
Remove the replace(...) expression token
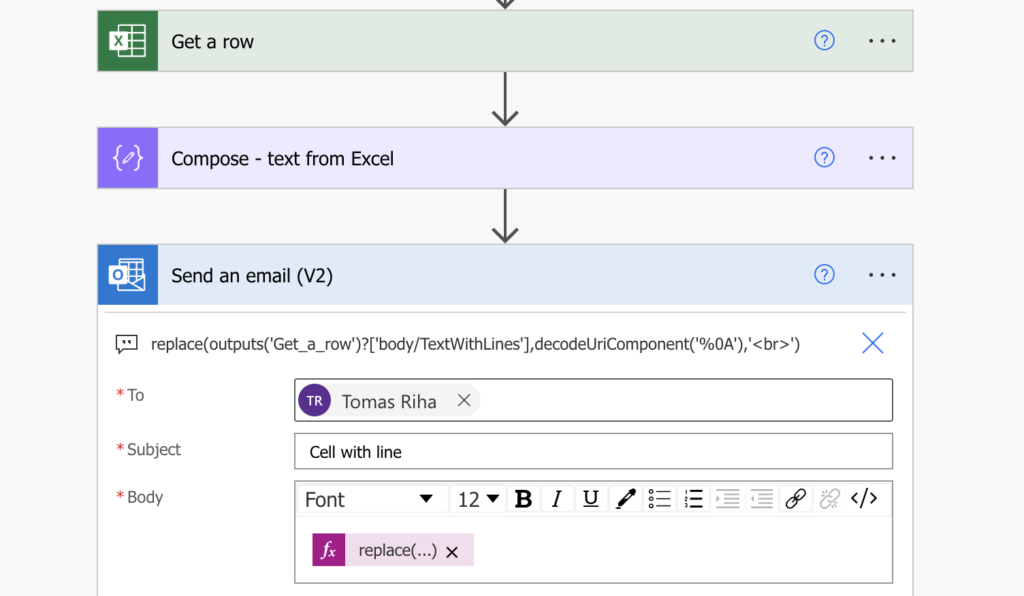coord(452,552)
